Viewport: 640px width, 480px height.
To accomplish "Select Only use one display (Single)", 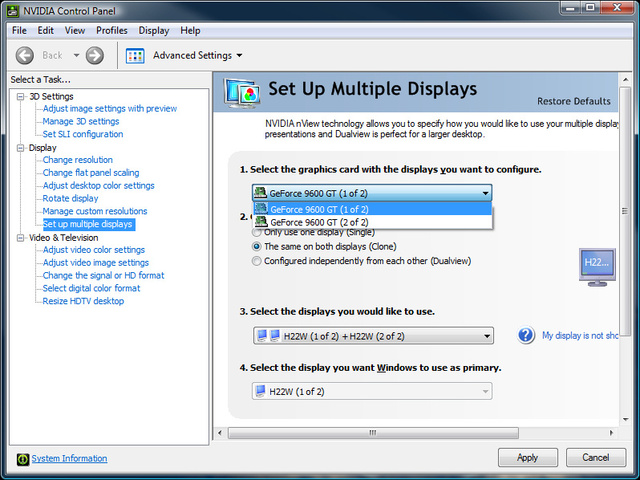I will [313, 232].
